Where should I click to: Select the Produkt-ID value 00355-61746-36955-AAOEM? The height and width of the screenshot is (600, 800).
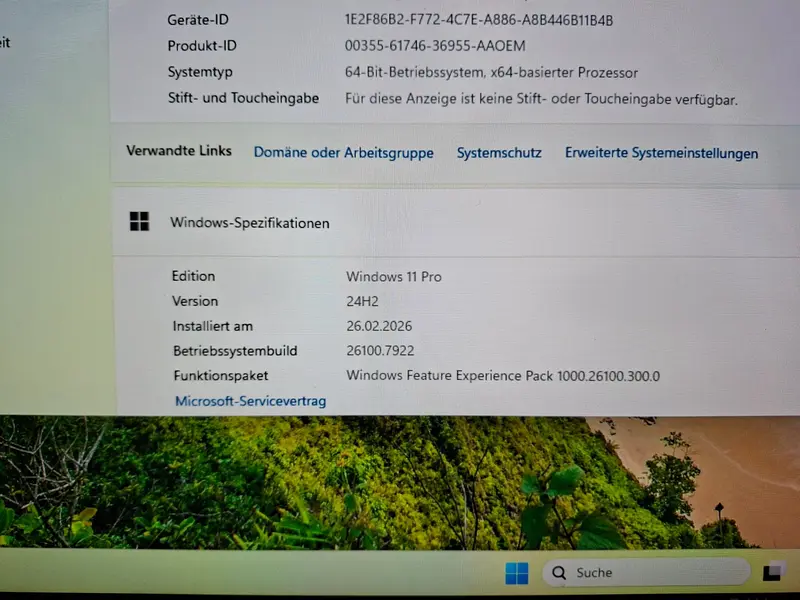[435, 46]
